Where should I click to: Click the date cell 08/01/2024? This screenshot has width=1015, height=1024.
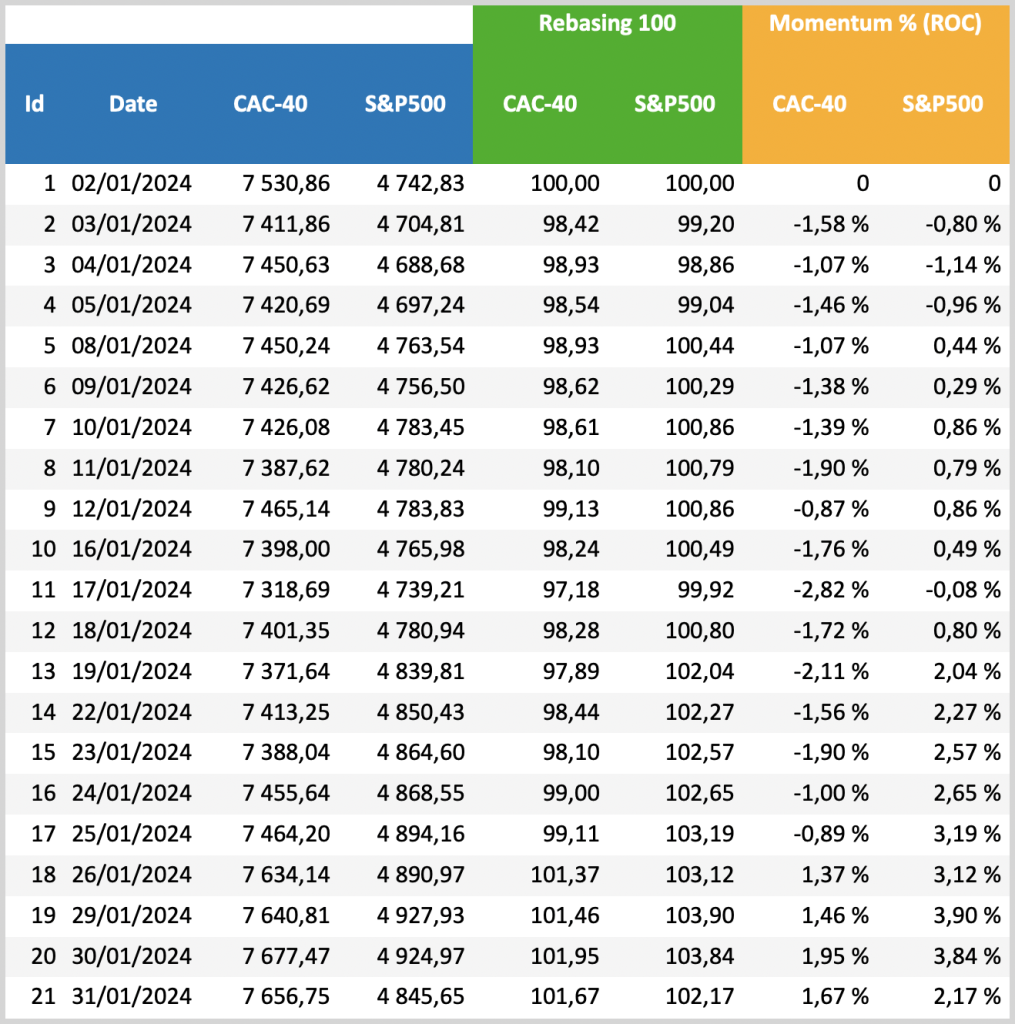[131, 345]
